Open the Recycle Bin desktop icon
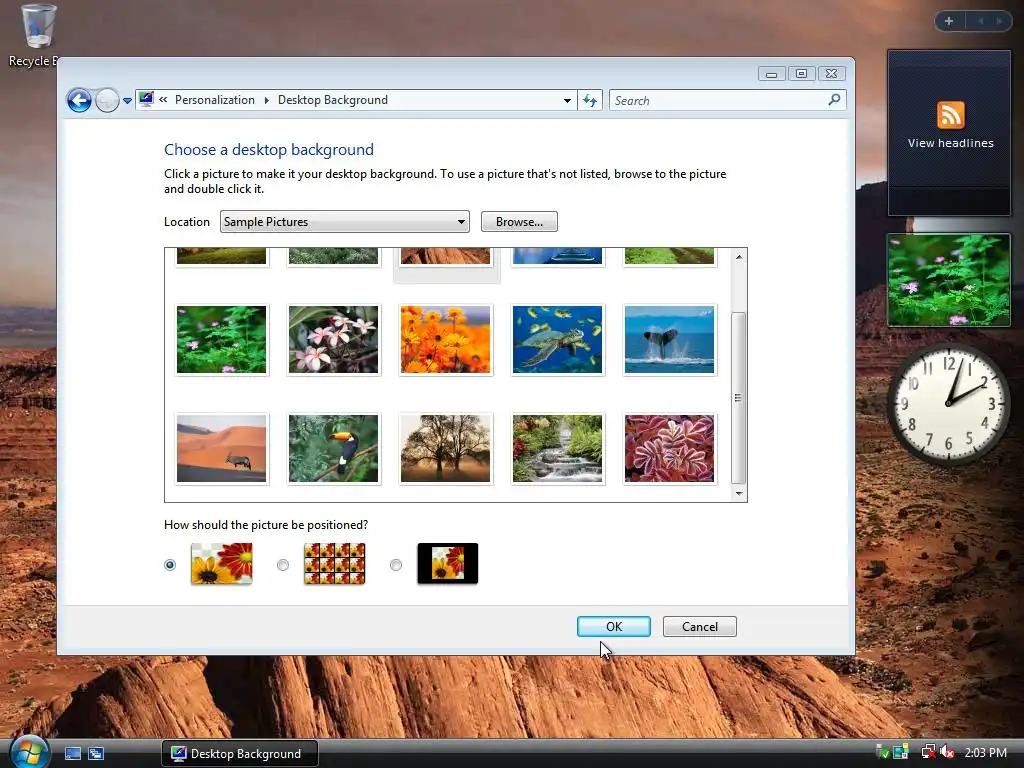Screen dimensions: 1024x768 click(36, 36)
